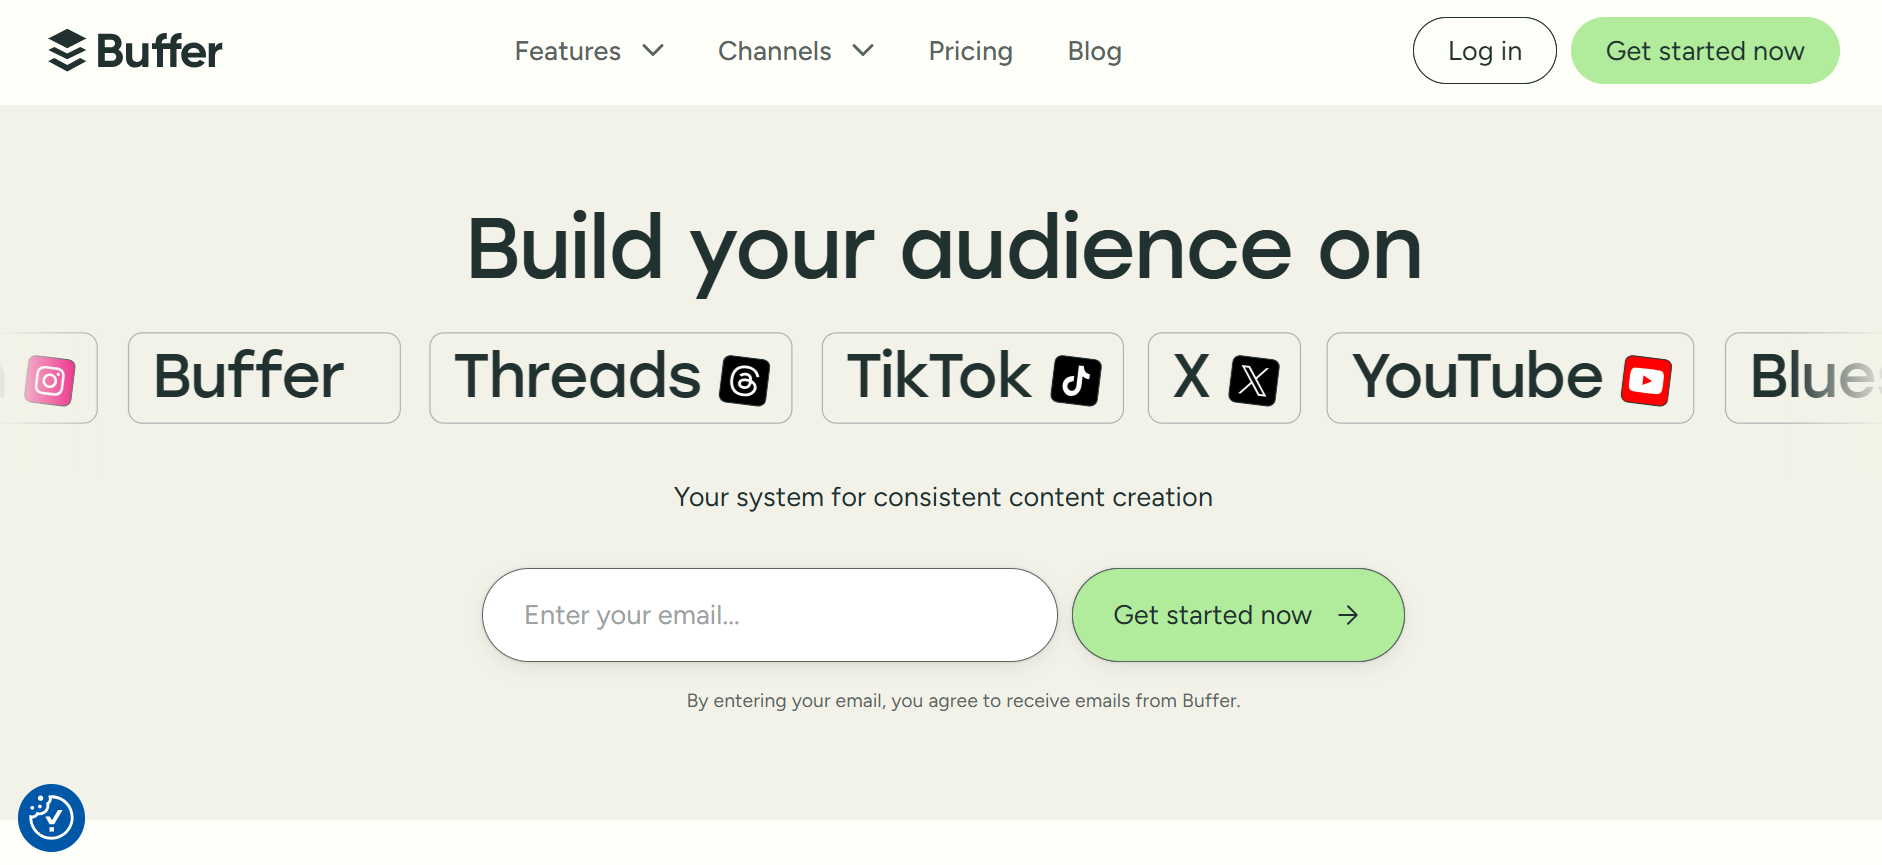Open cookie preferences round icon
This screenshot has width=1882, height=865.
tap(51, 818)
